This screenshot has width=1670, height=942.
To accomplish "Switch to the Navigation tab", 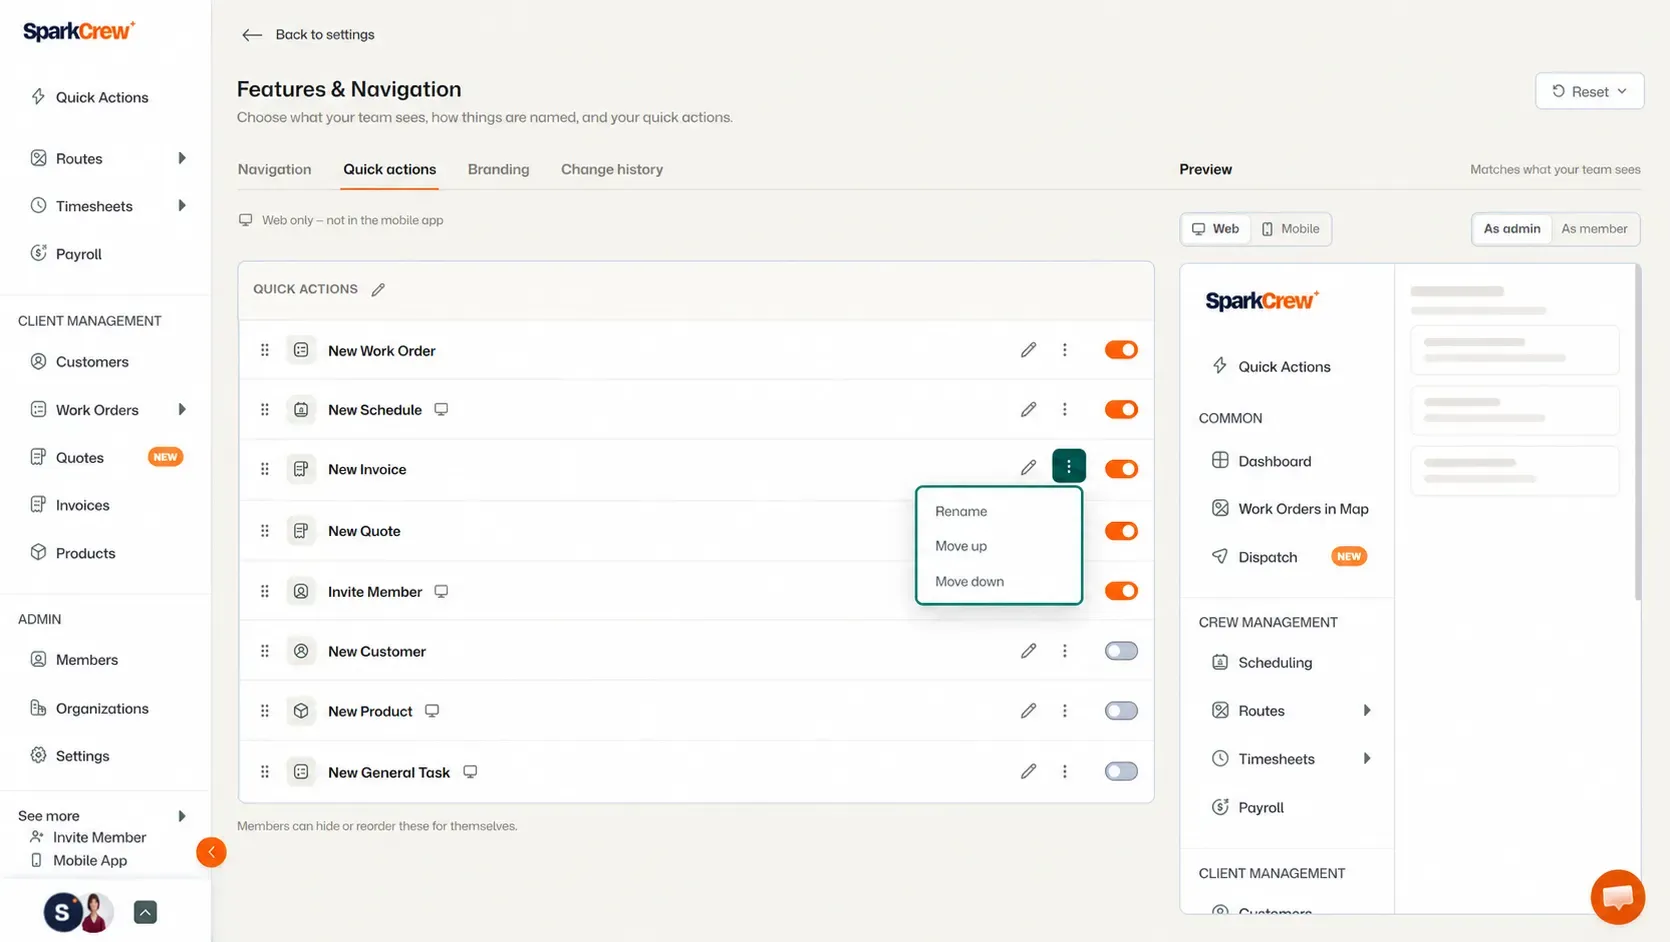I will [274, 169].
